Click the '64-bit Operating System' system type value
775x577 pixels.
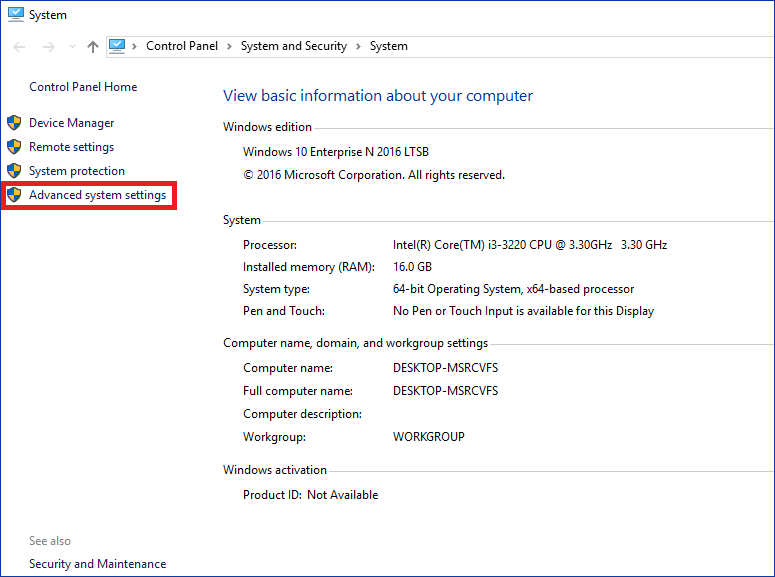click(514, 289)
